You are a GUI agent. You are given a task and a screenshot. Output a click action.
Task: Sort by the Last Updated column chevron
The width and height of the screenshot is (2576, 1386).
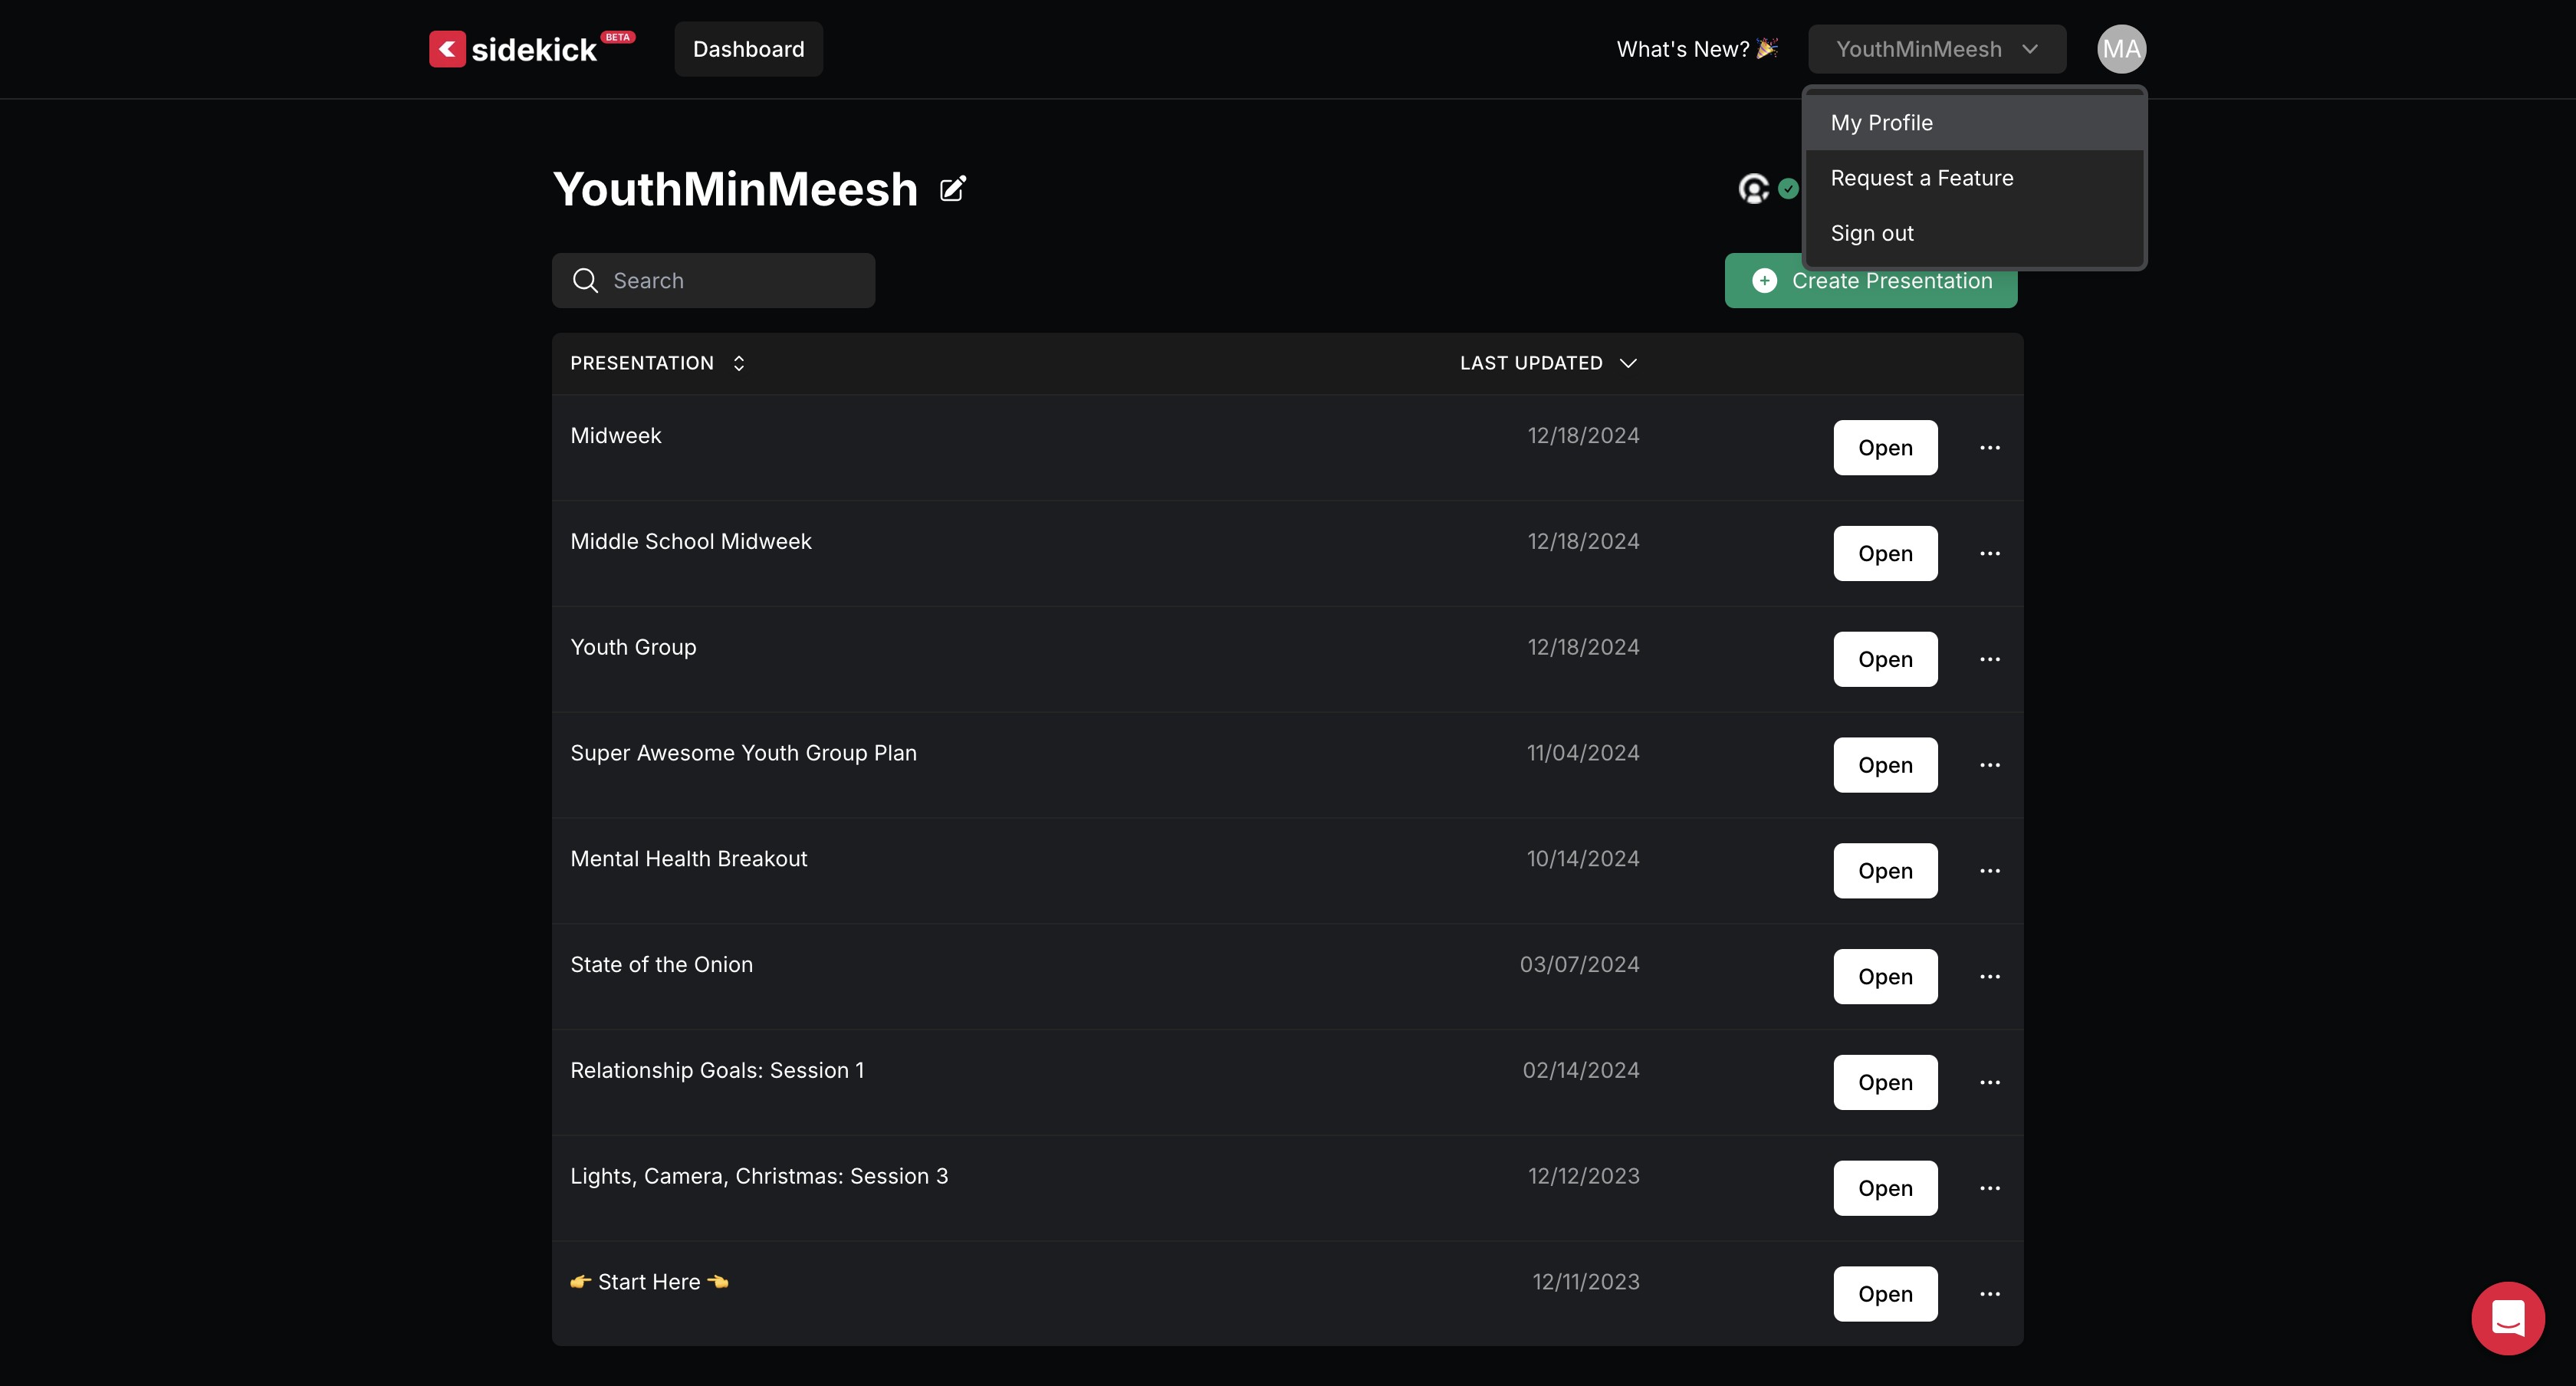(x=1627, y=363)
